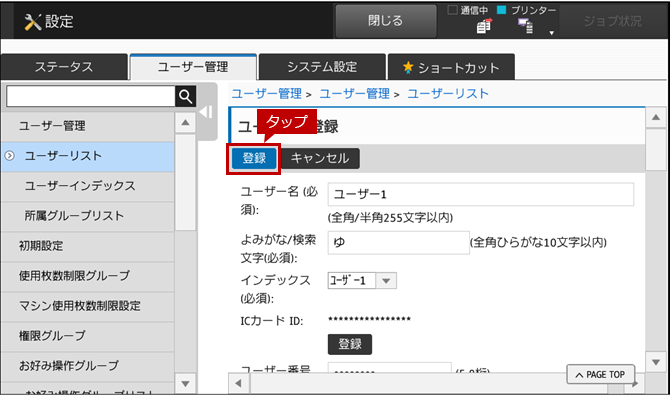Open 所属グループリスト in the sidebar
Screen dimensions: 670x396
click(88, 216)
